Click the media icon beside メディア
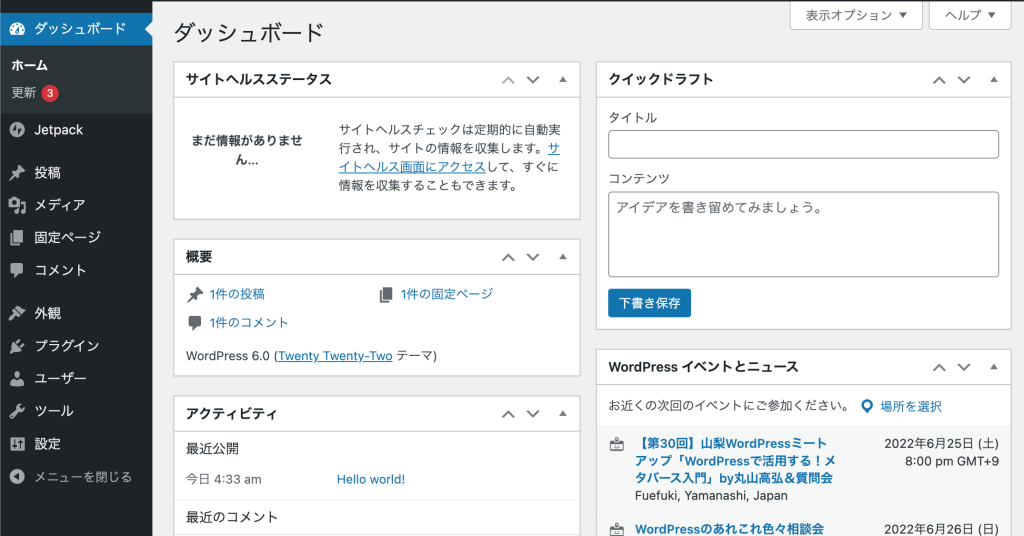Viewport: 1024px width, 536px height. (18, 205)
